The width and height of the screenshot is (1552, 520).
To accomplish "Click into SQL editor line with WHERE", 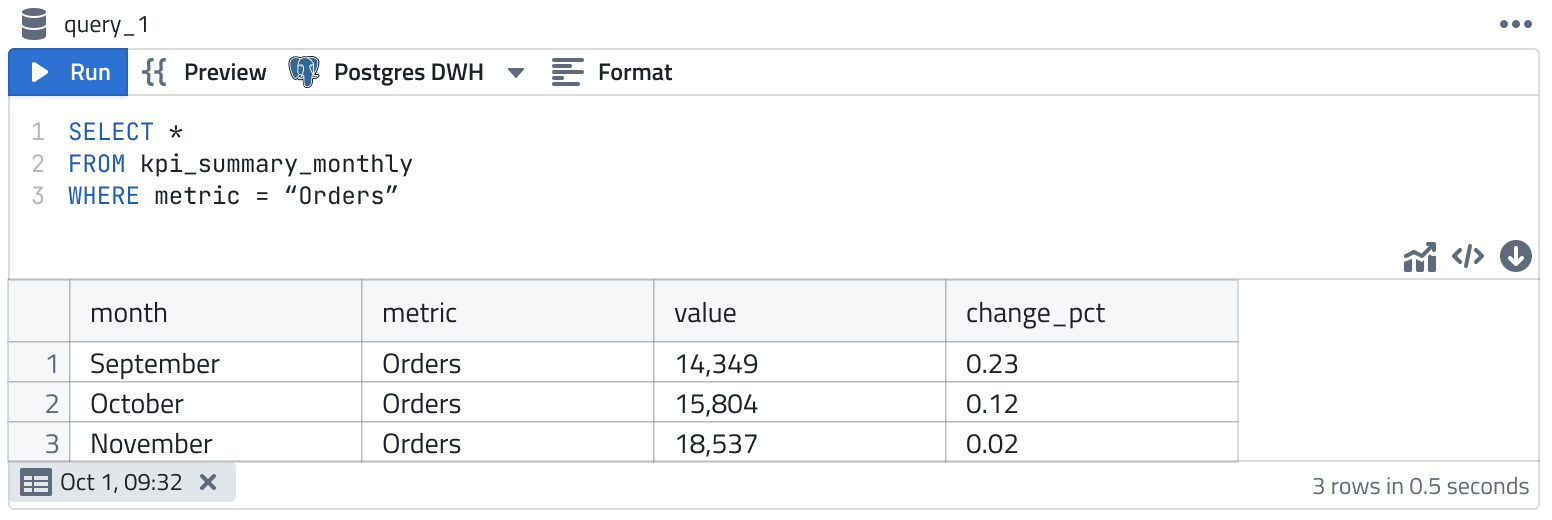I will [x=233, y=196].
